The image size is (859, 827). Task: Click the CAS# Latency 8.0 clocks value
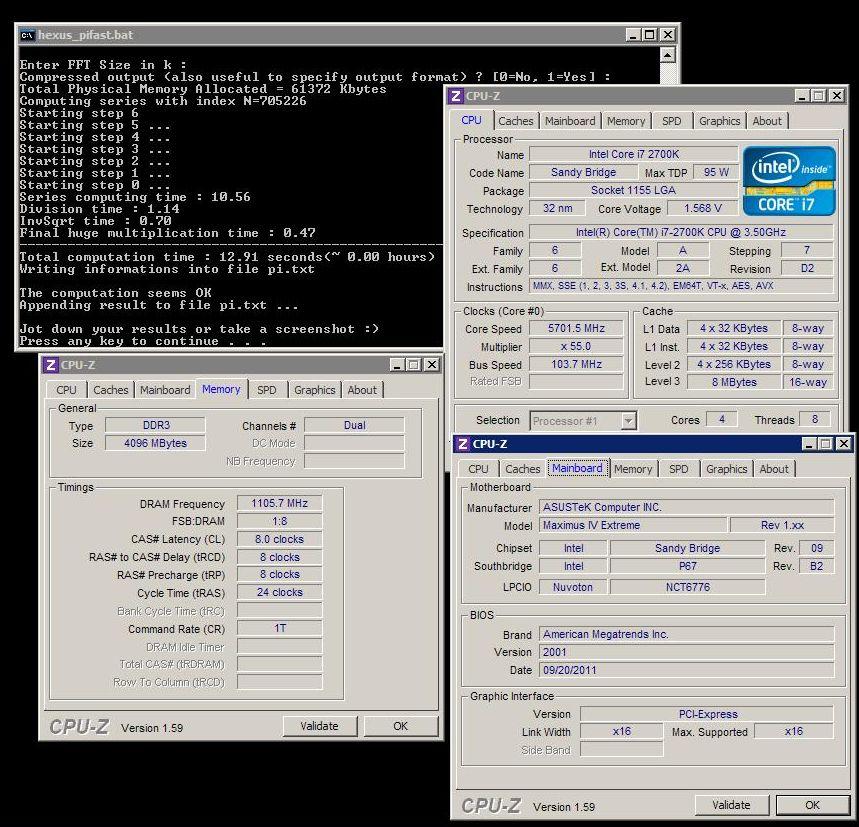tap(279, 539)
